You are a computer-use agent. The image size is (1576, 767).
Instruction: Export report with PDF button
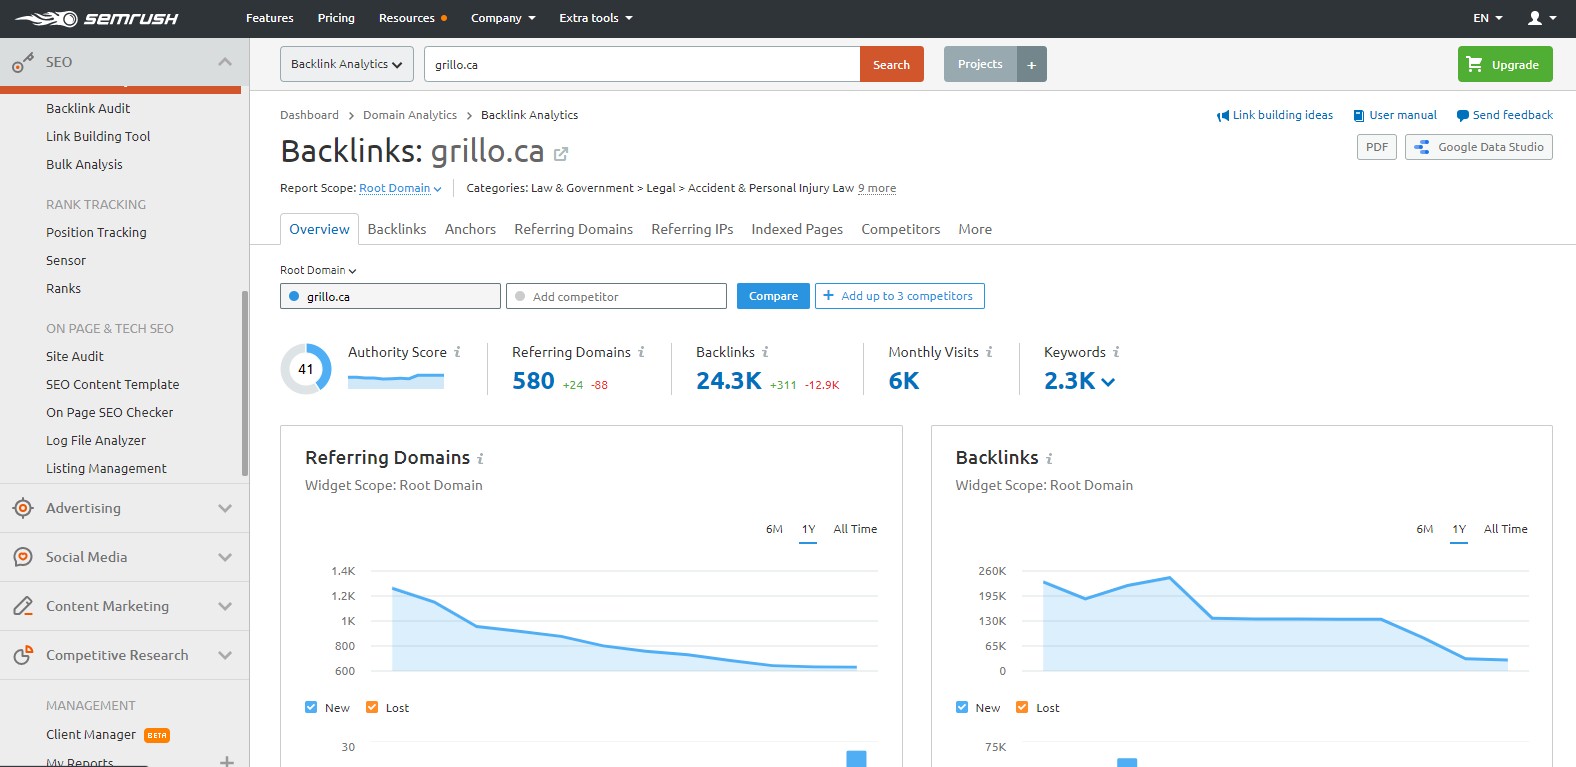pos(1377,147)
